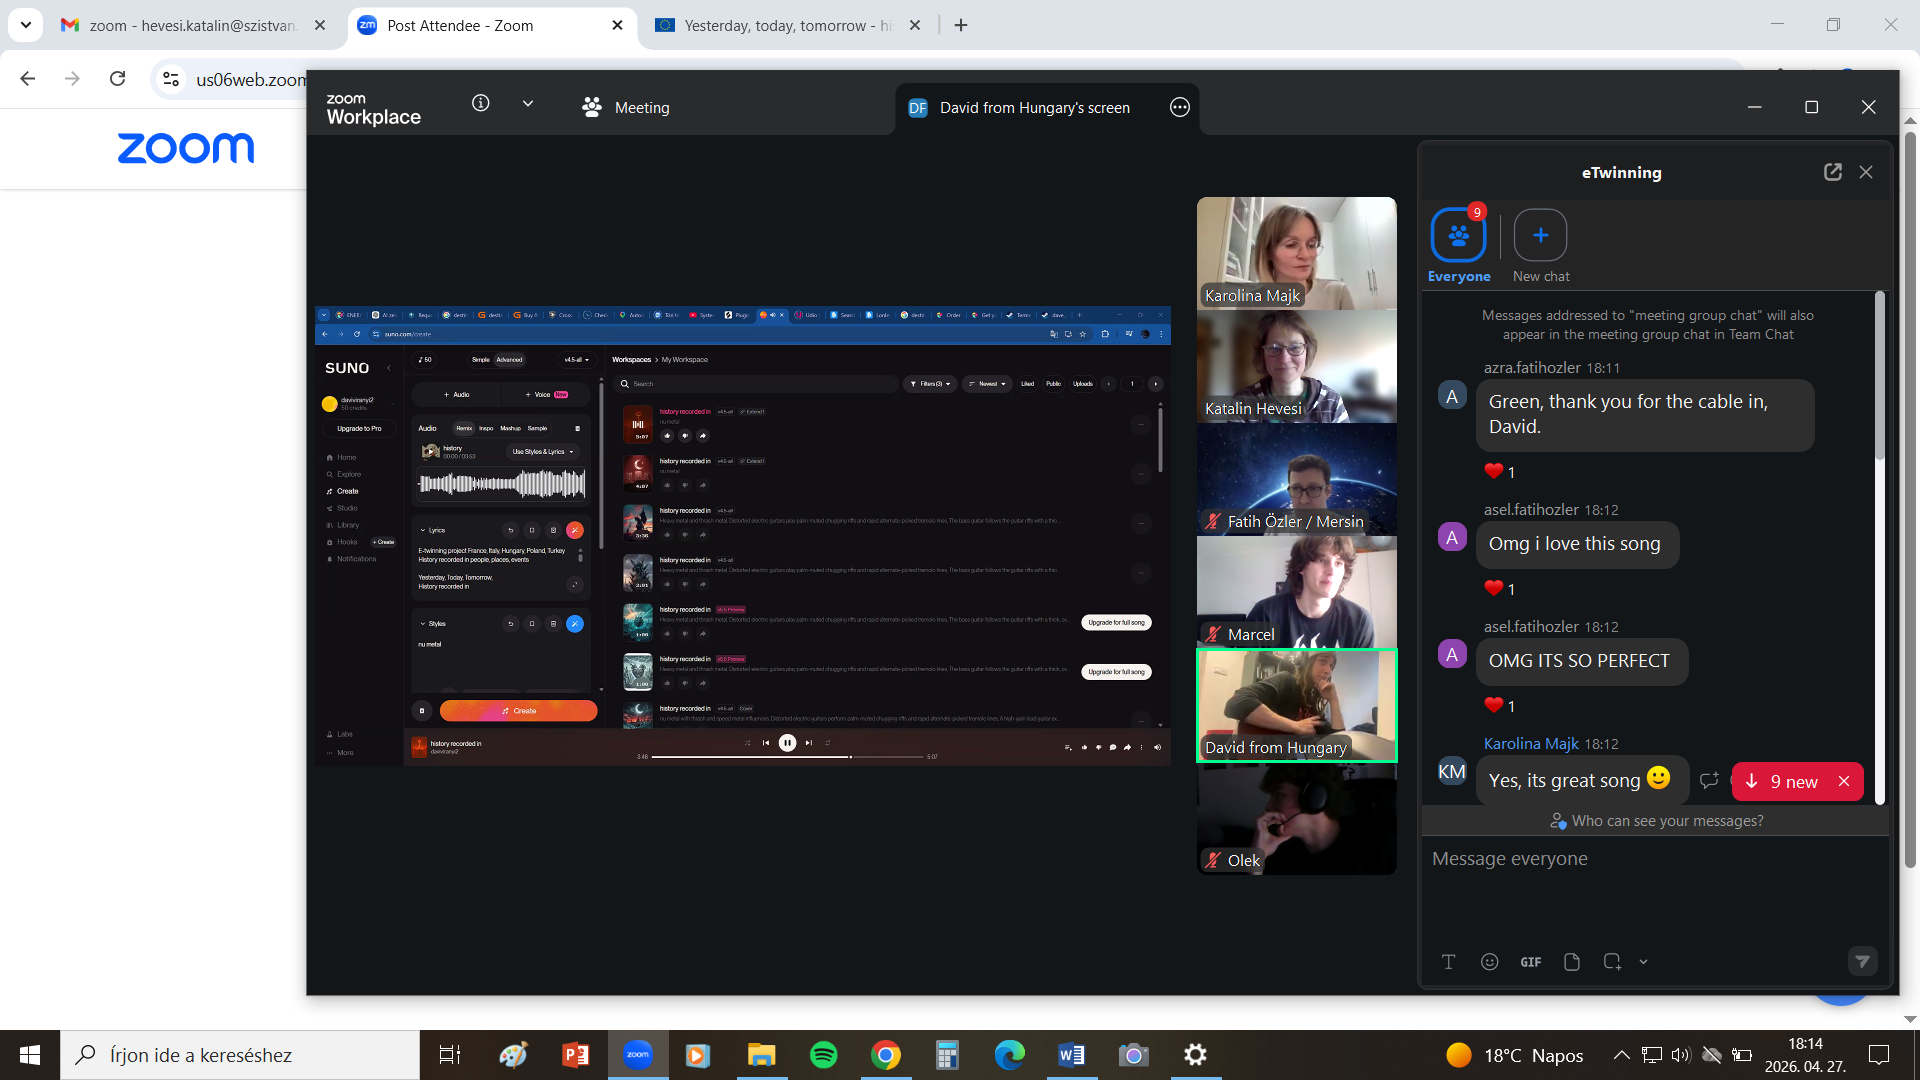Pop out the eTwinning chat panel

point(1832,172)
